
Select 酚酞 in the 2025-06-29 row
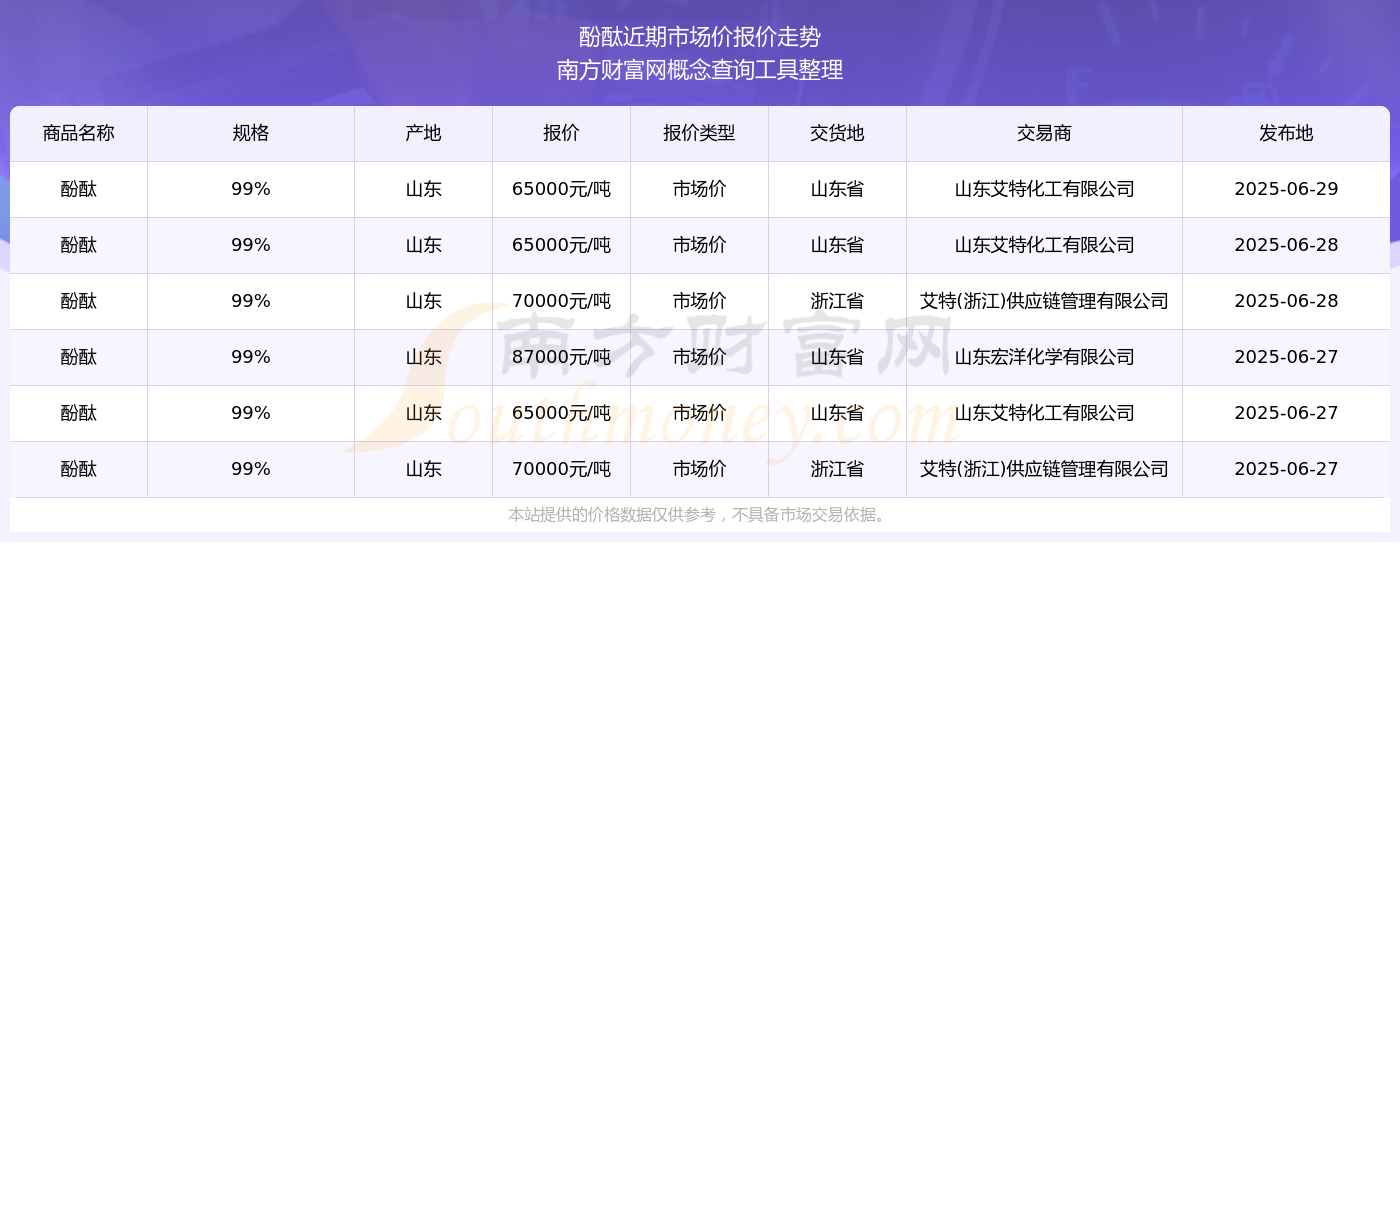pyautogui.click(x=79, y=190)
